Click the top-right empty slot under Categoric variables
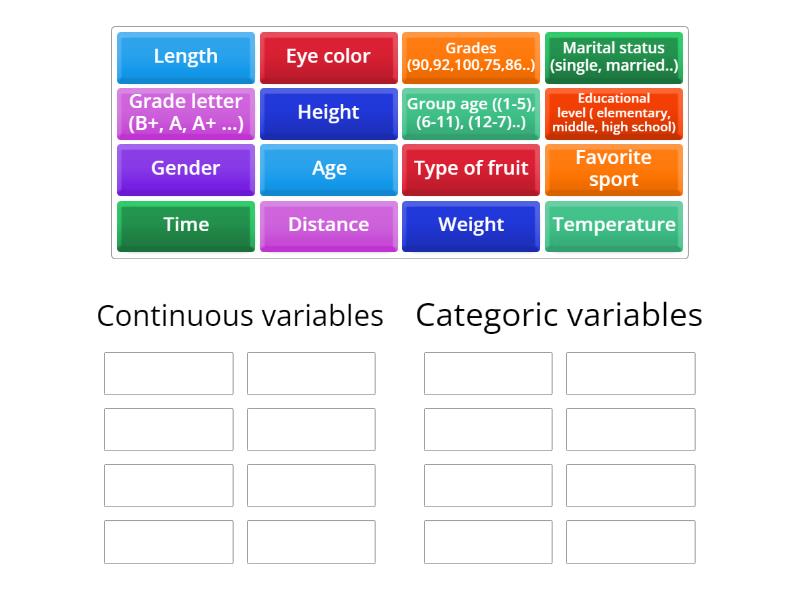Viewport: 800px width, 600px height. pyautogui.click(x=630, y=373)
